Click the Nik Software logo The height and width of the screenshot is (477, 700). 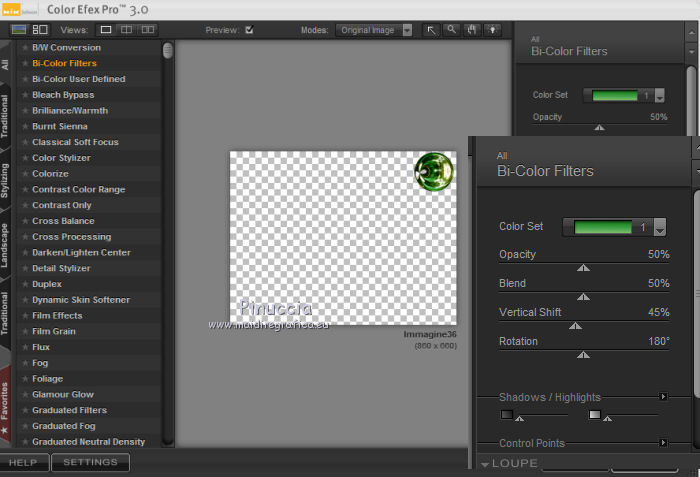tap(19, 10)
